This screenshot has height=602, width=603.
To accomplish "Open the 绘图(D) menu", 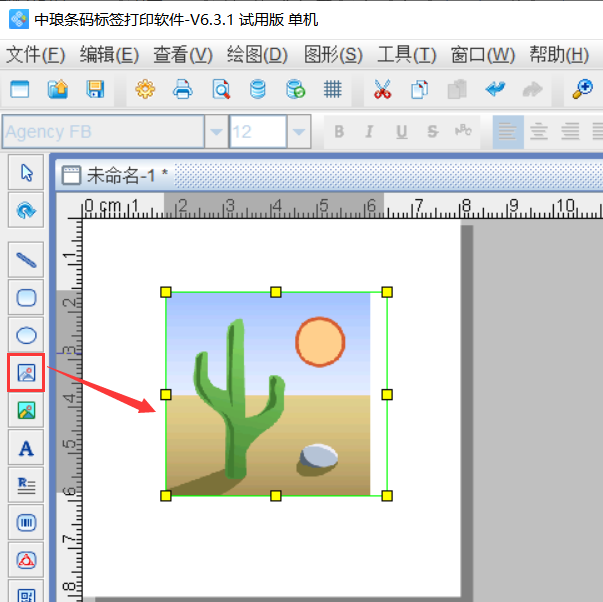I will click(257, 54).
